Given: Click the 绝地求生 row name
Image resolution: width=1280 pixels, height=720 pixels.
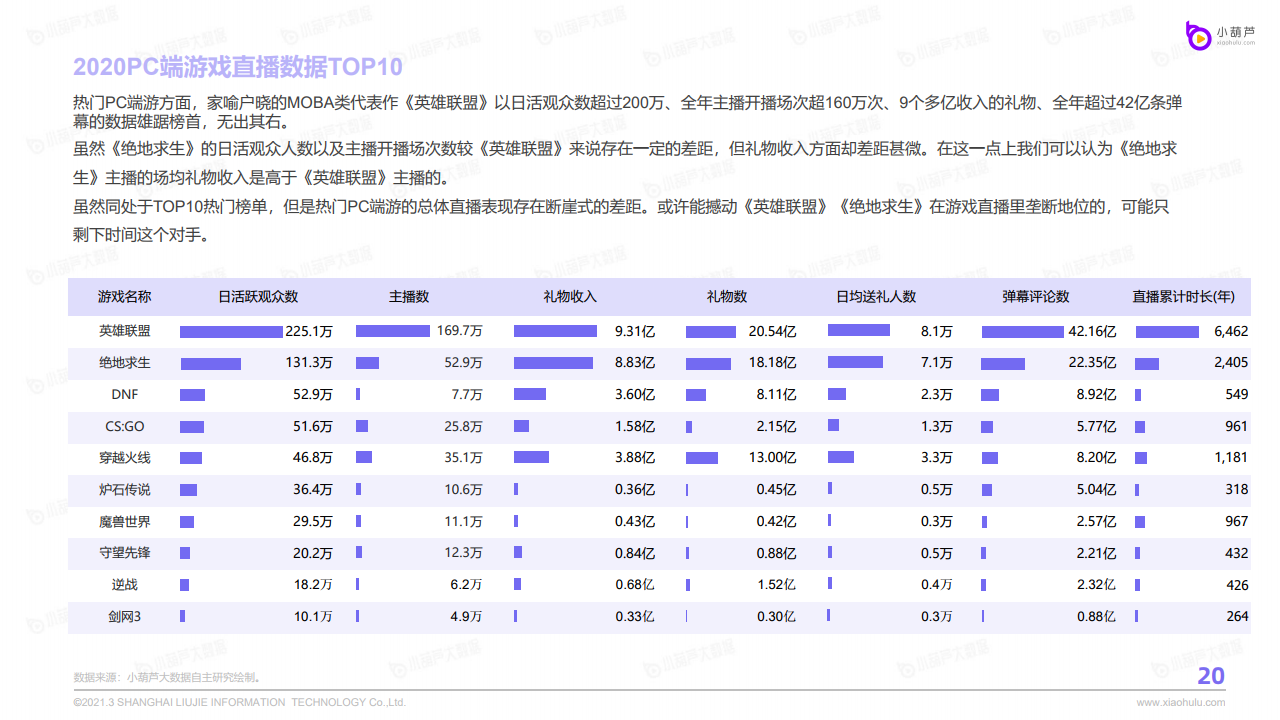Looking at the screenshot, I should 124,363.
